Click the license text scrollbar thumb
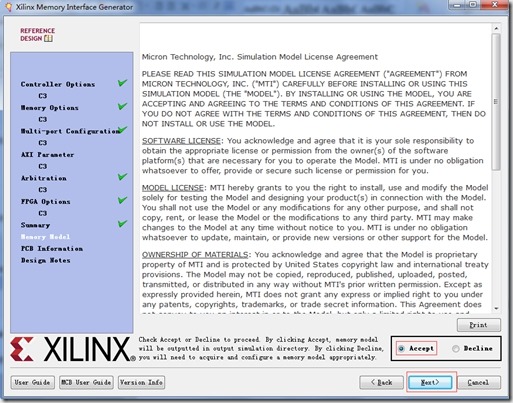Screen dimensions: 513x403 (496, 102)
